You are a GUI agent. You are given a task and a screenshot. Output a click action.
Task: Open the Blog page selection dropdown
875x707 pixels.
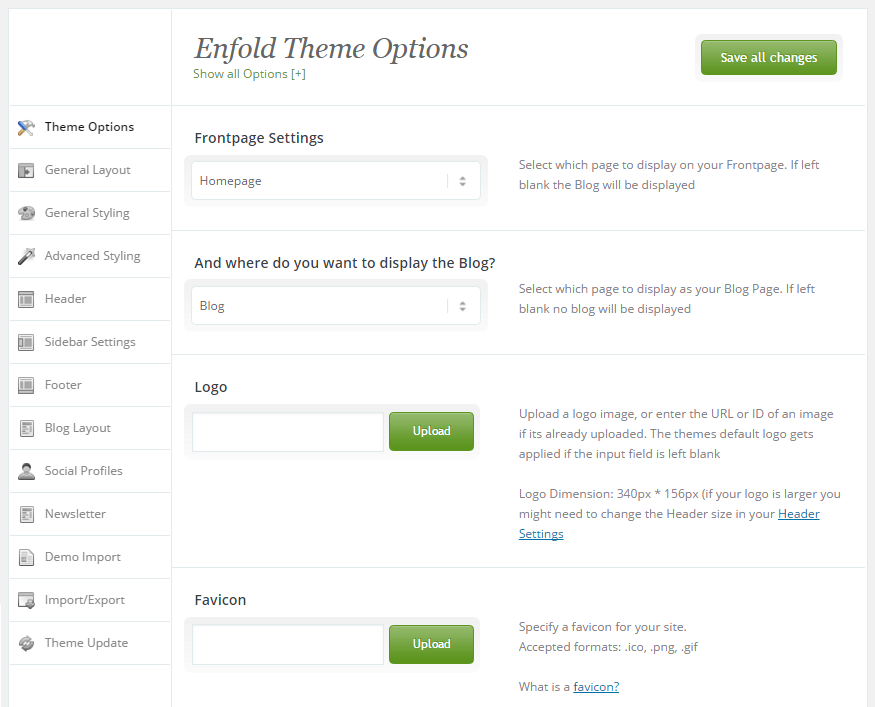[x=335, y=306]
